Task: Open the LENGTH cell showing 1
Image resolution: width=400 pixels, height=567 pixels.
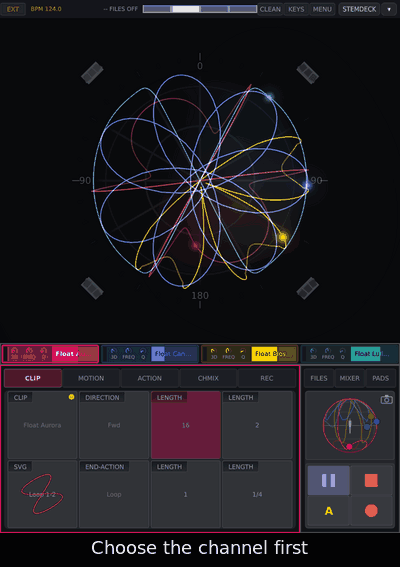Action: (186, 494)
